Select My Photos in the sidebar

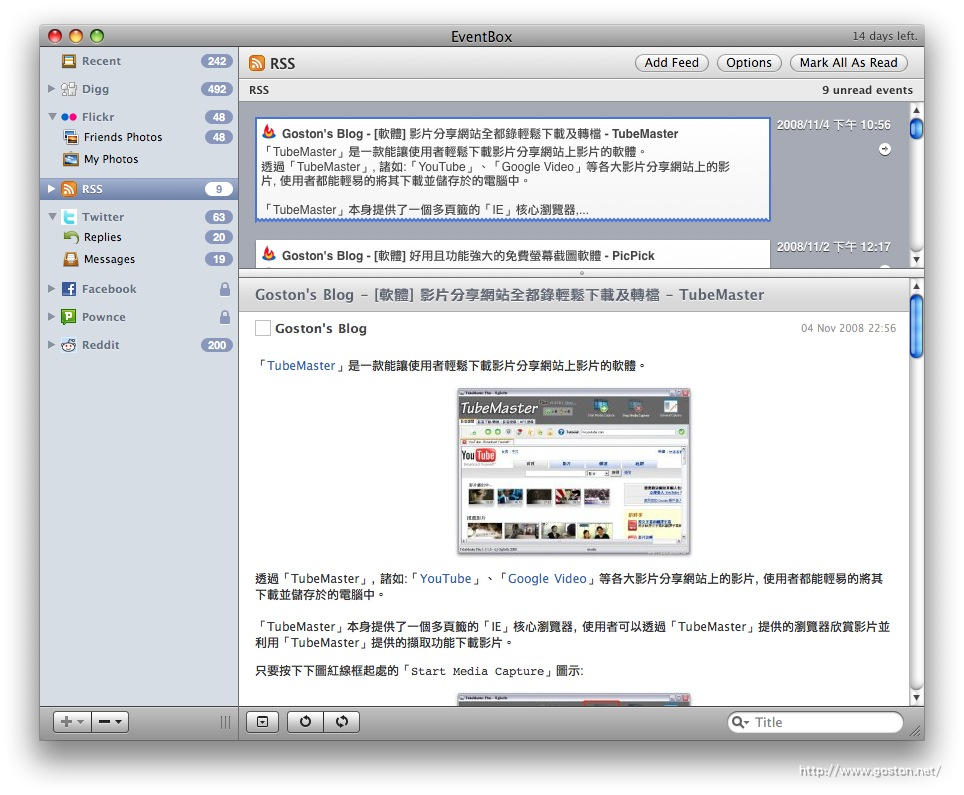[x=139, y=159]
